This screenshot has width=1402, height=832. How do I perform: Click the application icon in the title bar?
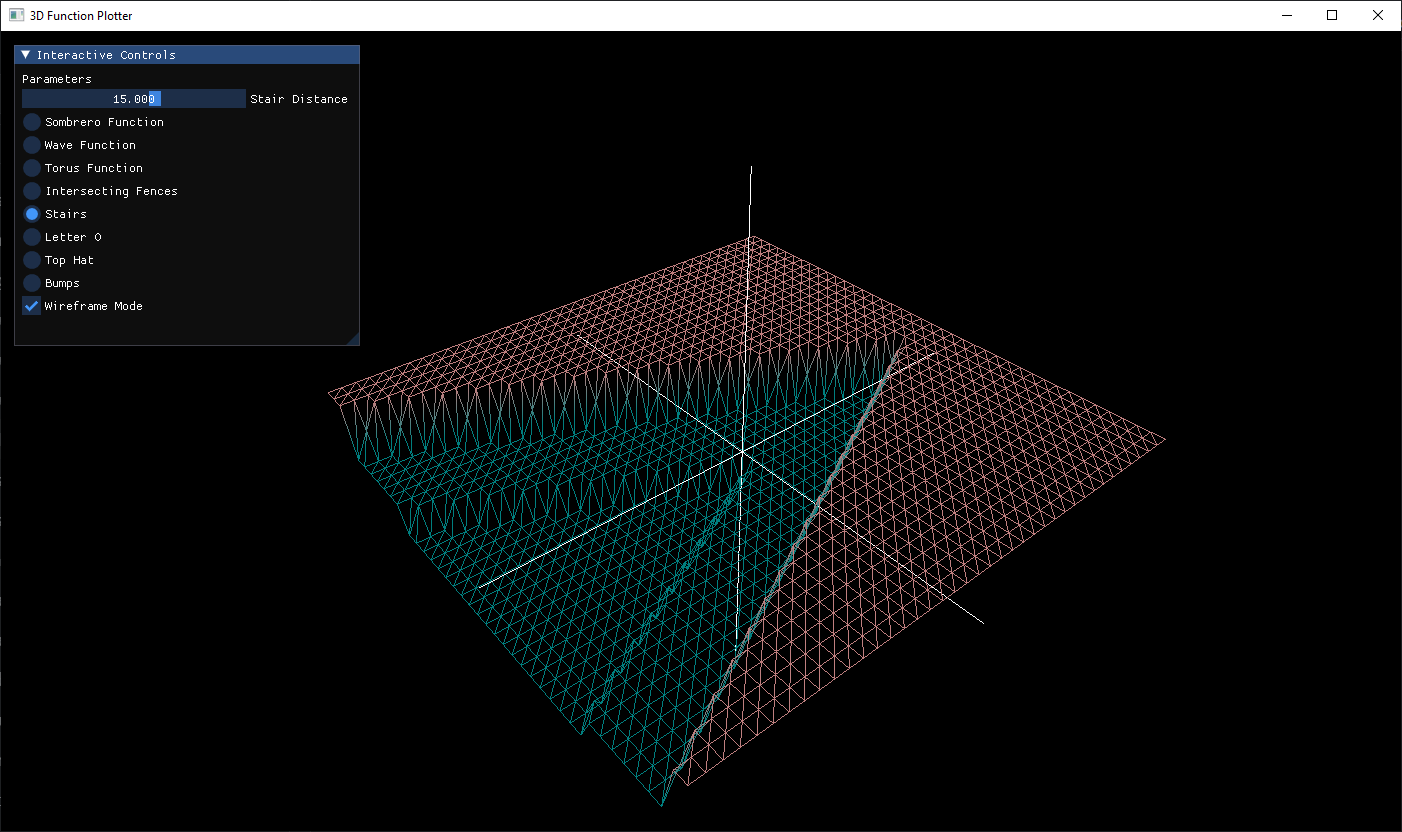coord(16,15)
